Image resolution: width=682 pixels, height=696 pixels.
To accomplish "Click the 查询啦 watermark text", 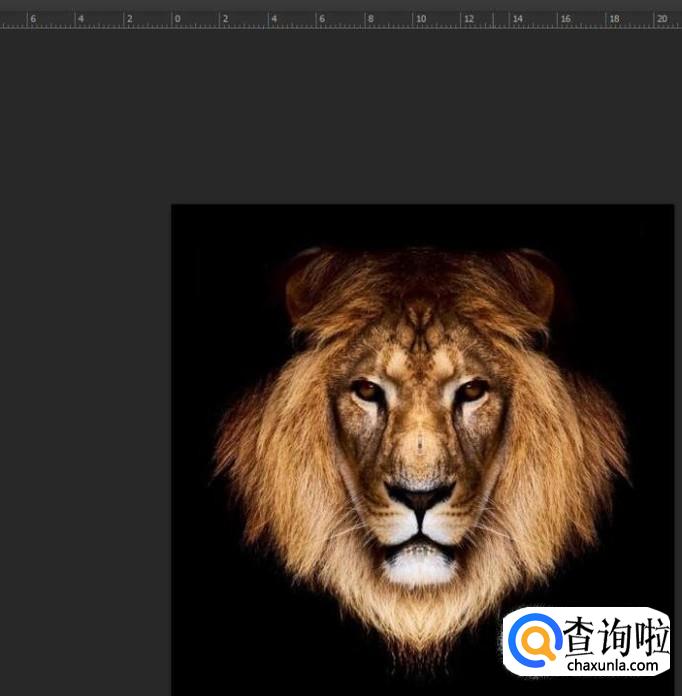I will point(611,636).
